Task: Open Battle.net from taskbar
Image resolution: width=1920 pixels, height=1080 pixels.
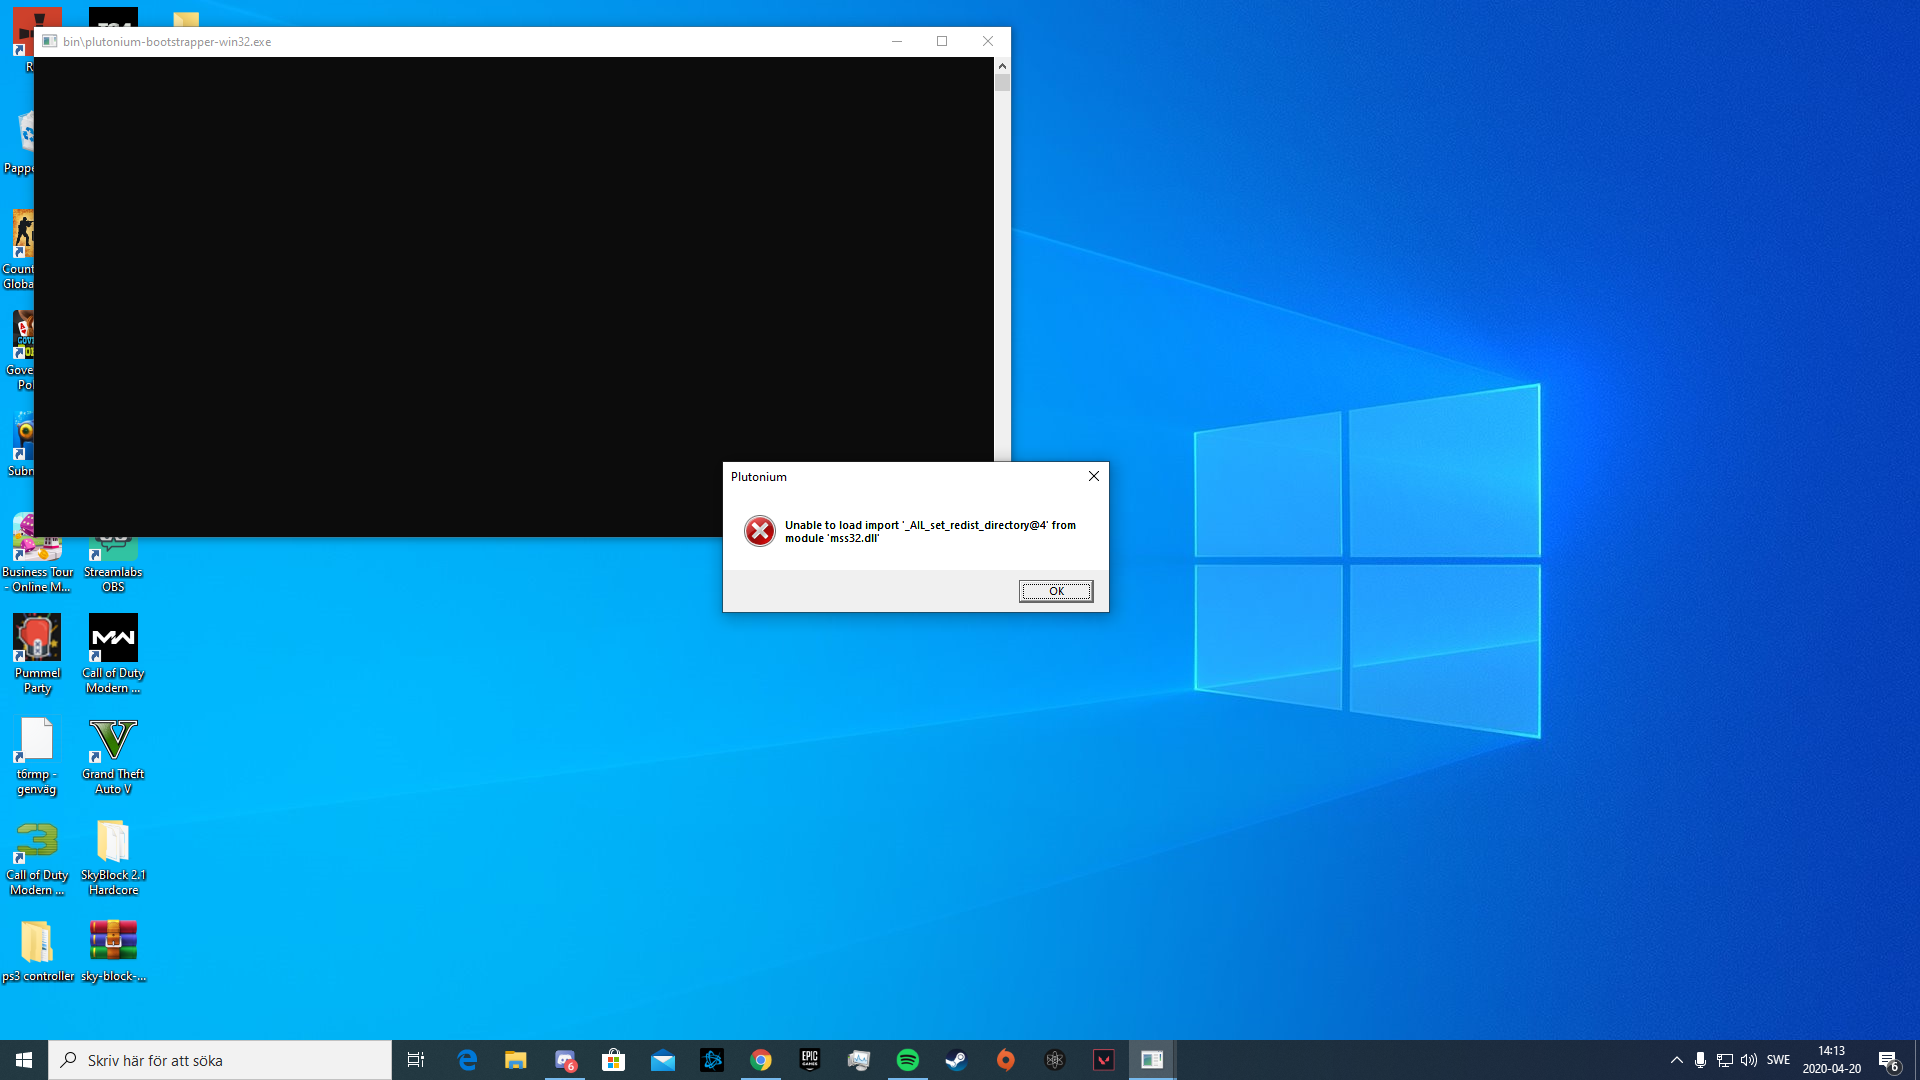Action: coord(712,1060)
